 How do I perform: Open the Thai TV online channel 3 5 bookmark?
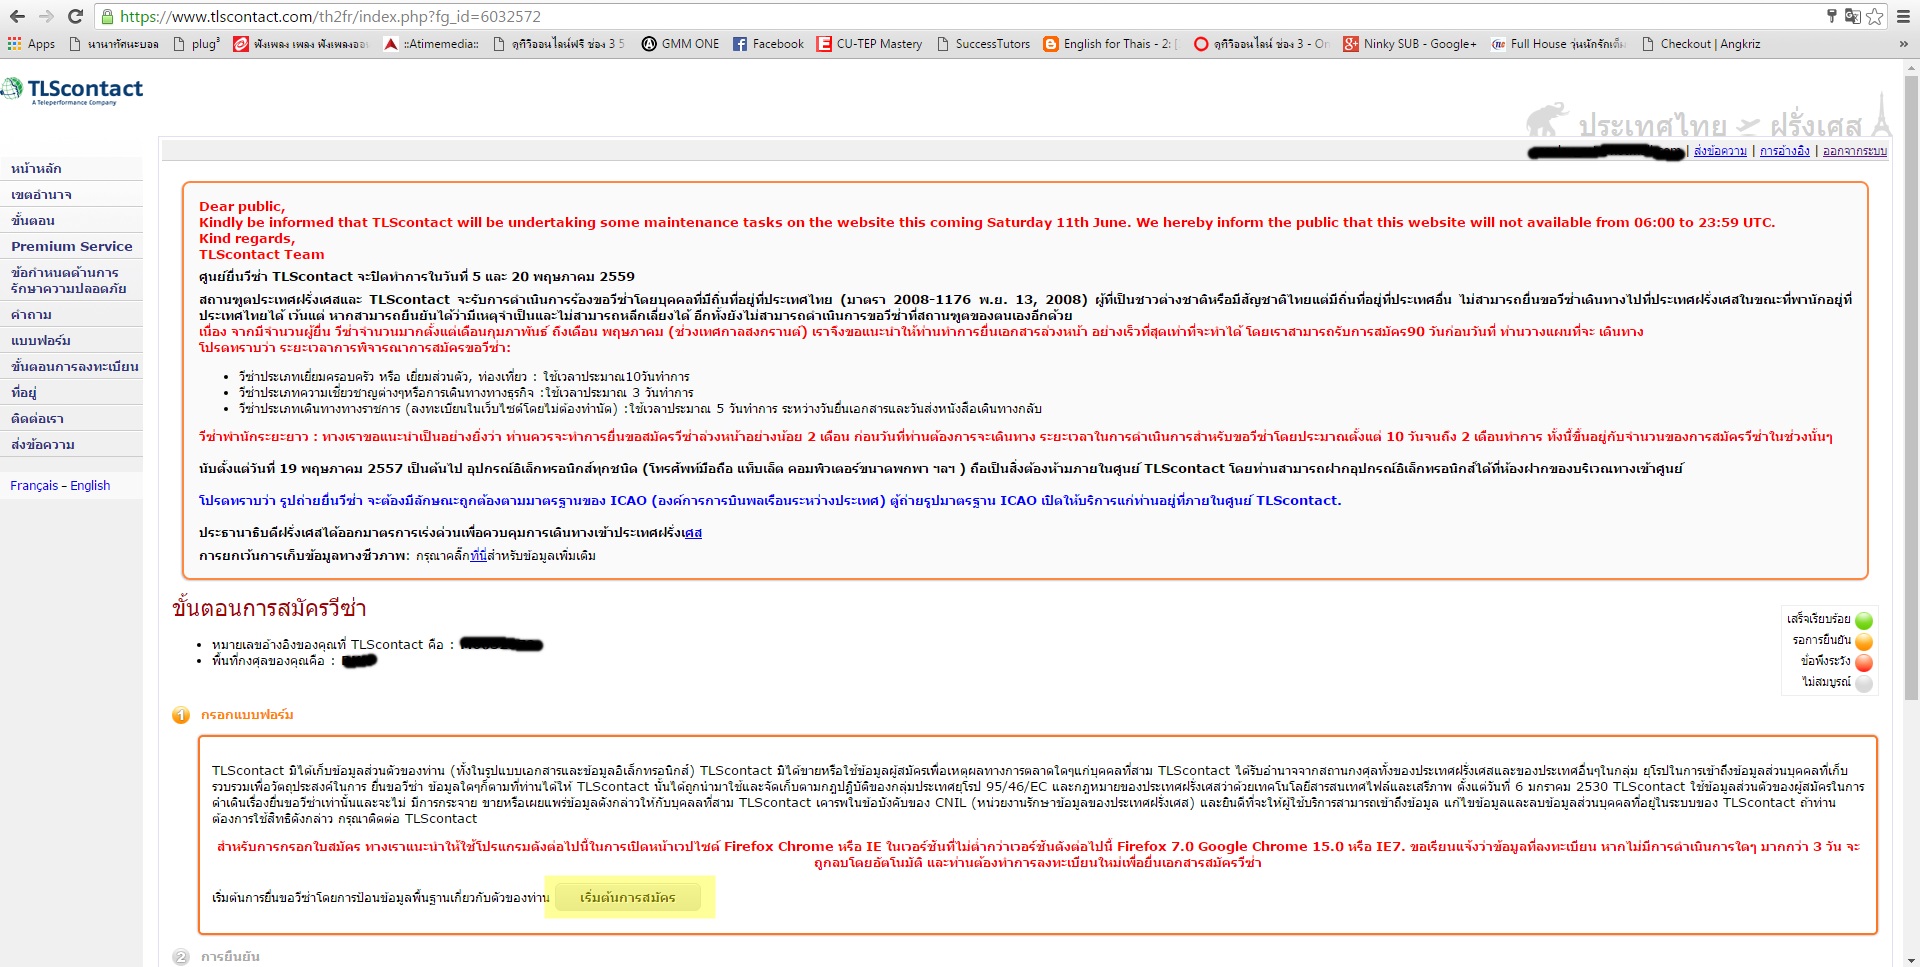tap(559, 44)
